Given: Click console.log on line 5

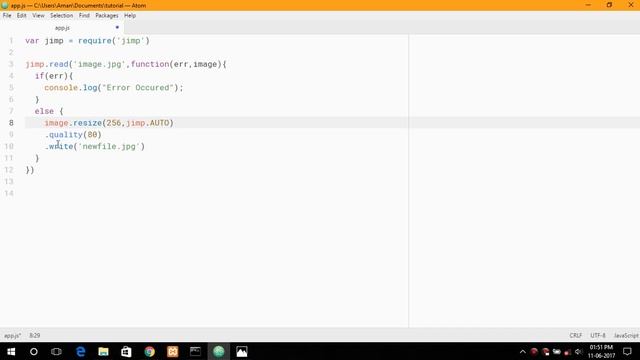Looking at the screenshot, I should 71,88.
